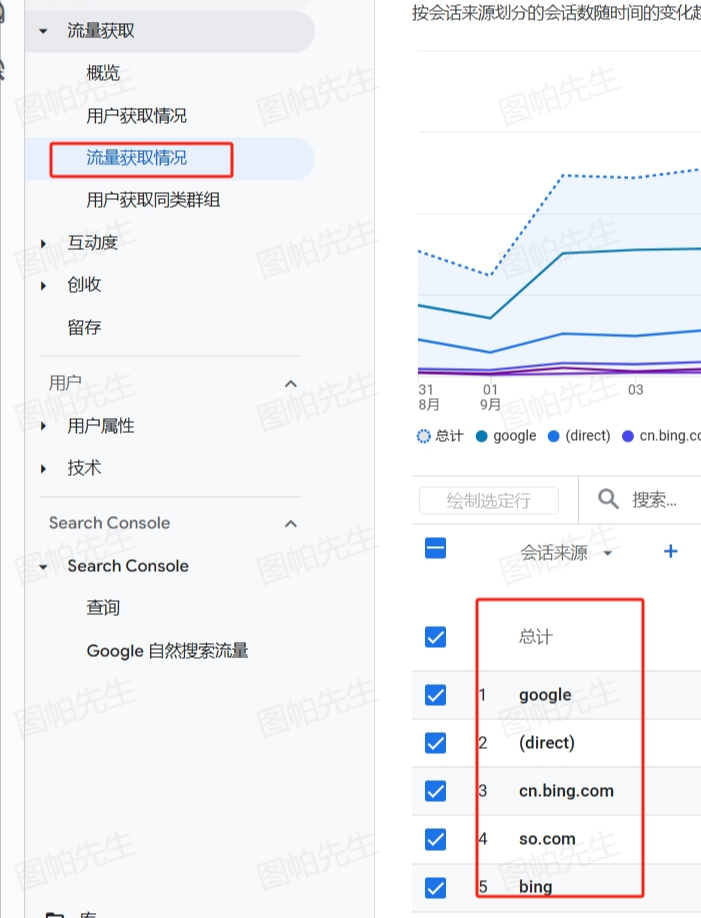The height and width of the screenshot is (918, 701).
Task: Click the search magnifier icon
Action: pos(608,499)
